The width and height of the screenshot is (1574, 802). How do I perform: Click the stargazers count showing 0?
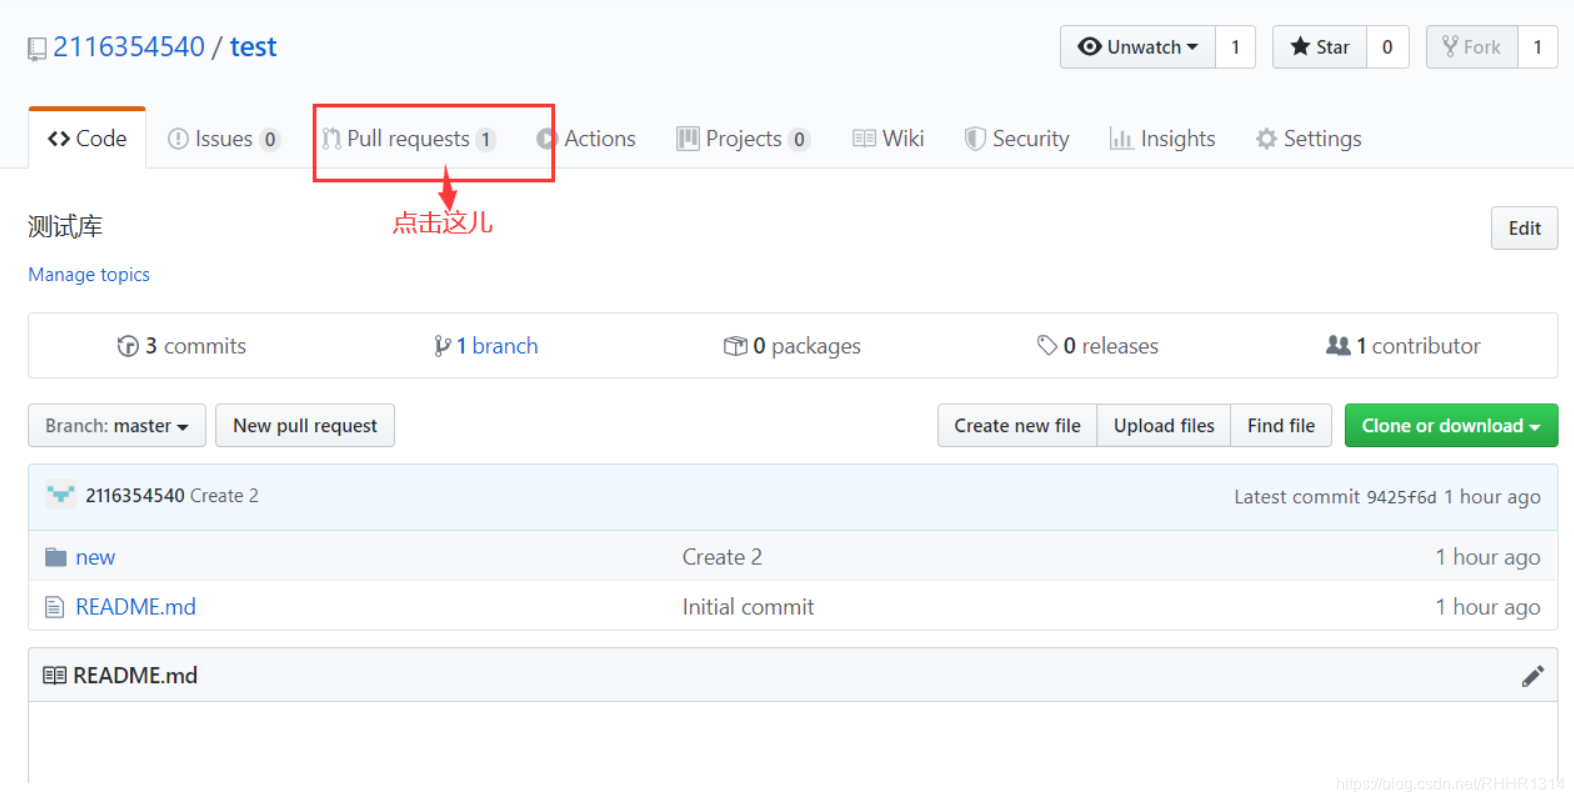pyautogui.click(x=1387, y=47)
